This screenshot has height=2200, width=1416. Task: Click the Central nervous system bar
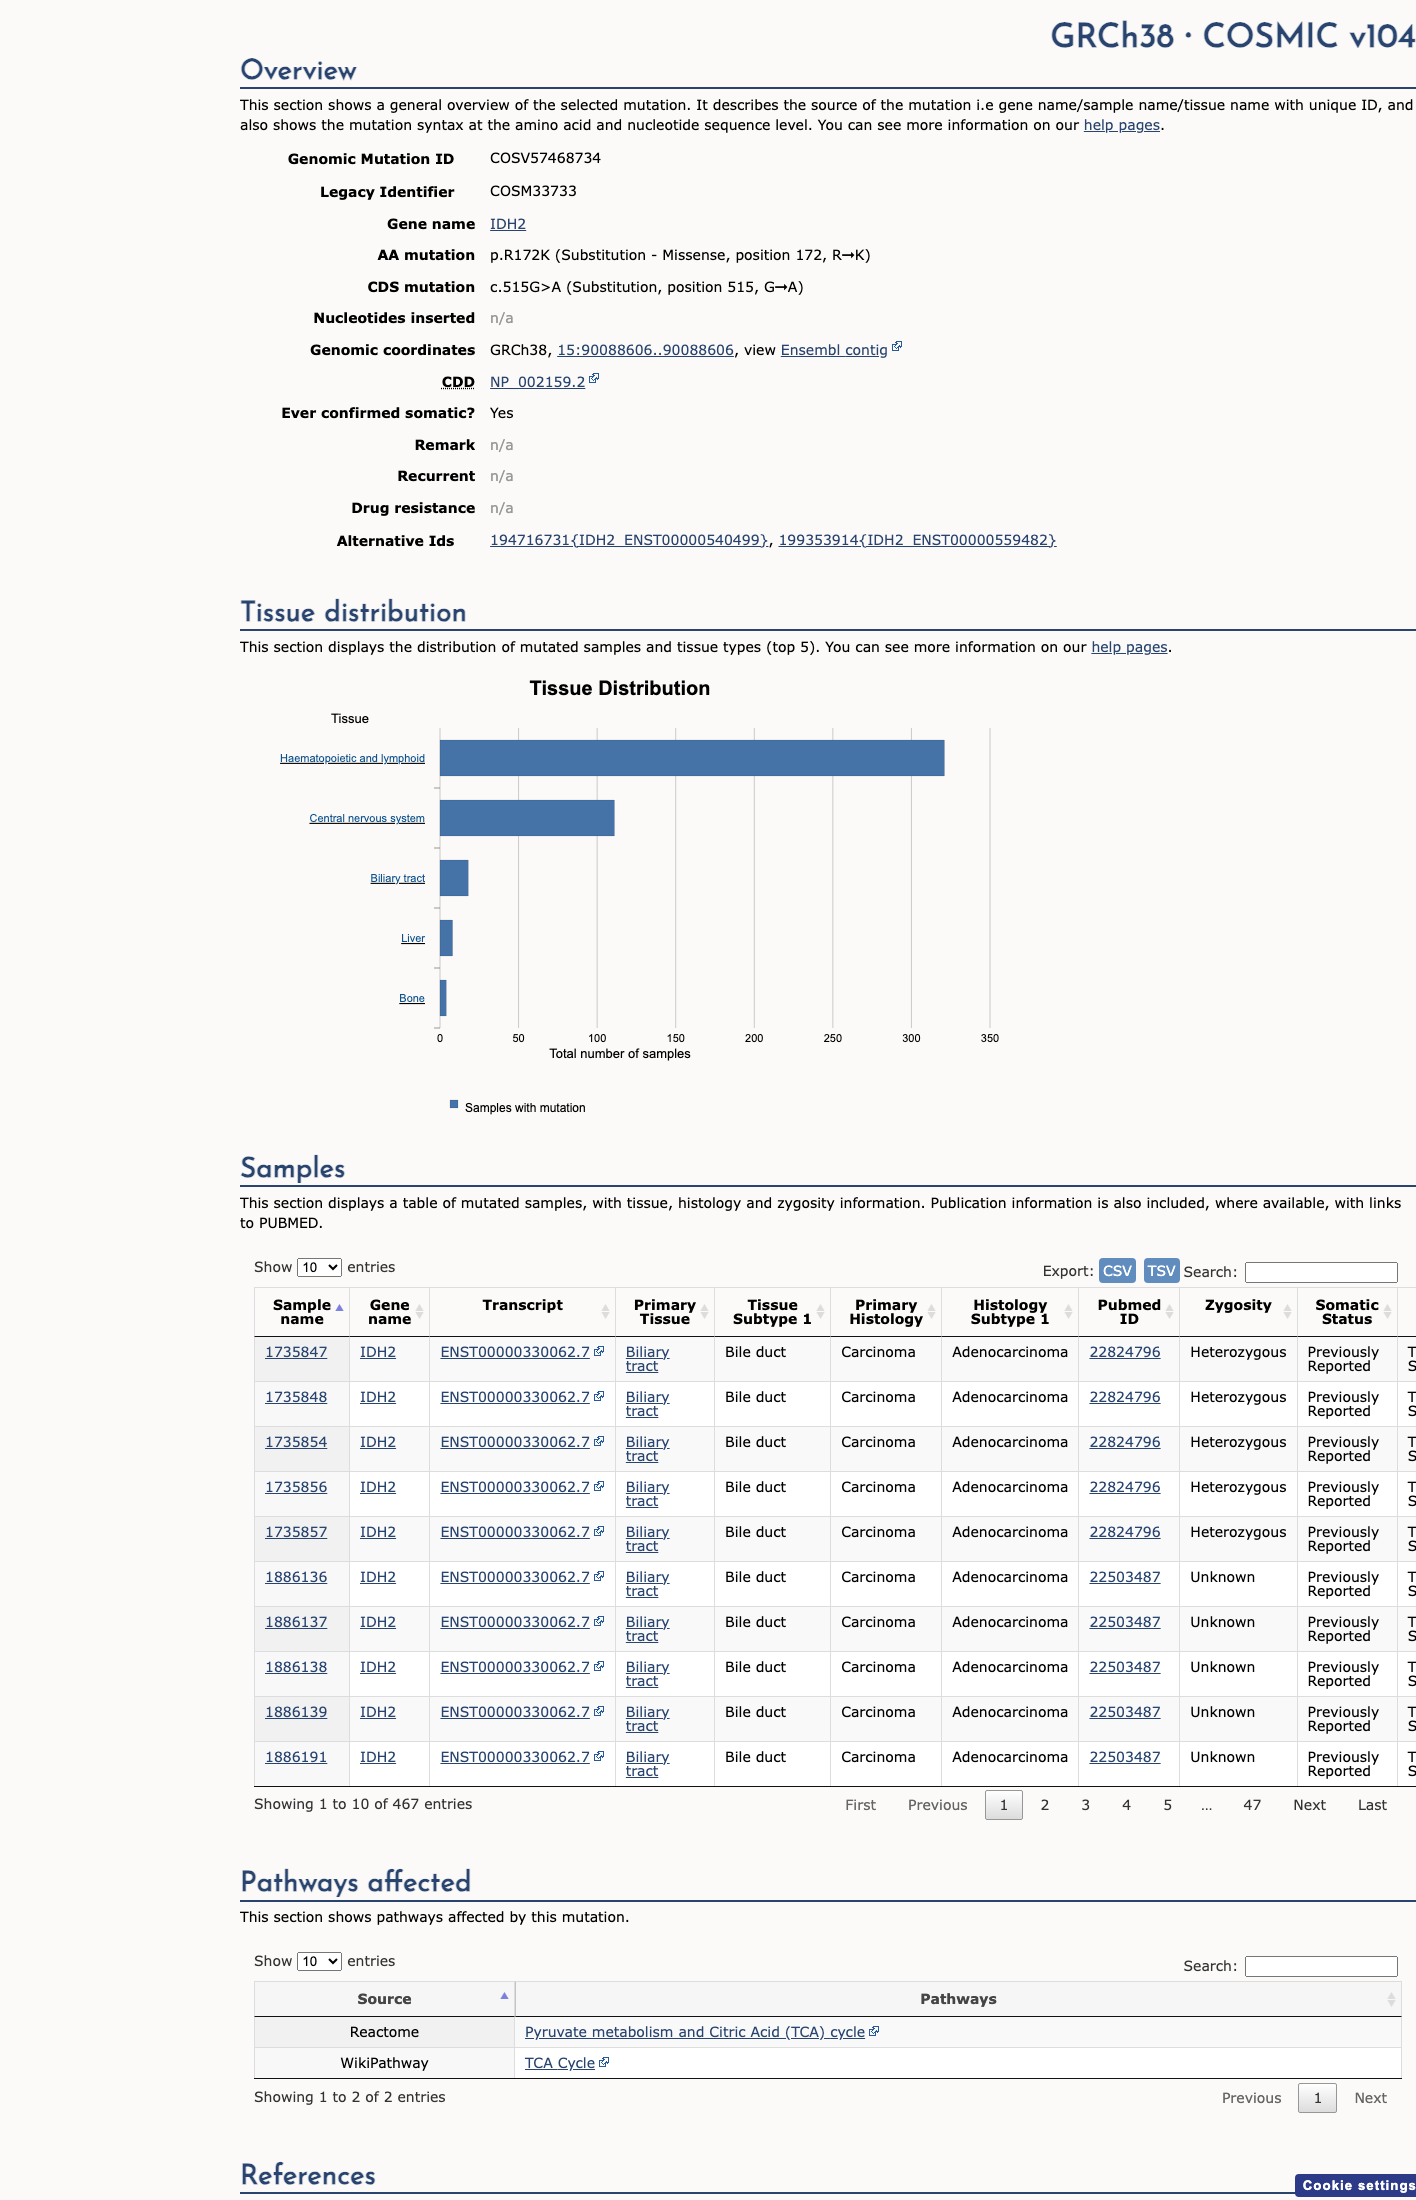tap(527, 818)
